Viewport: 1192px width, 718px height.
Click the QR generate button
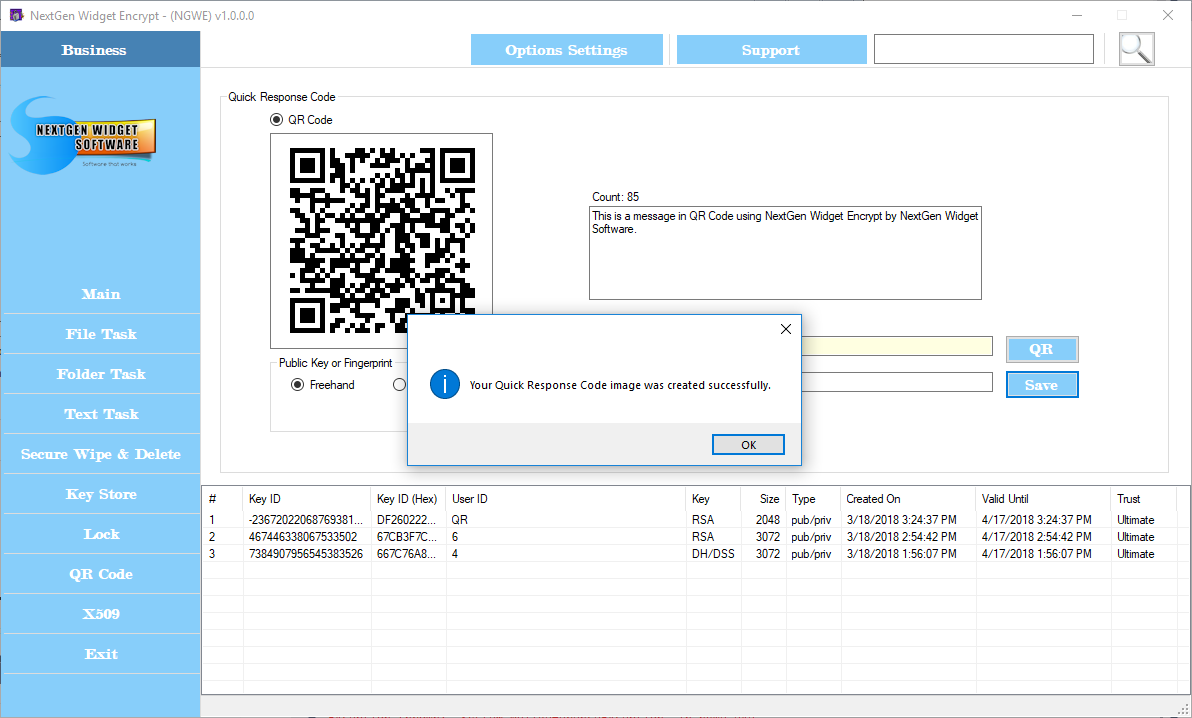[1041, 349]
